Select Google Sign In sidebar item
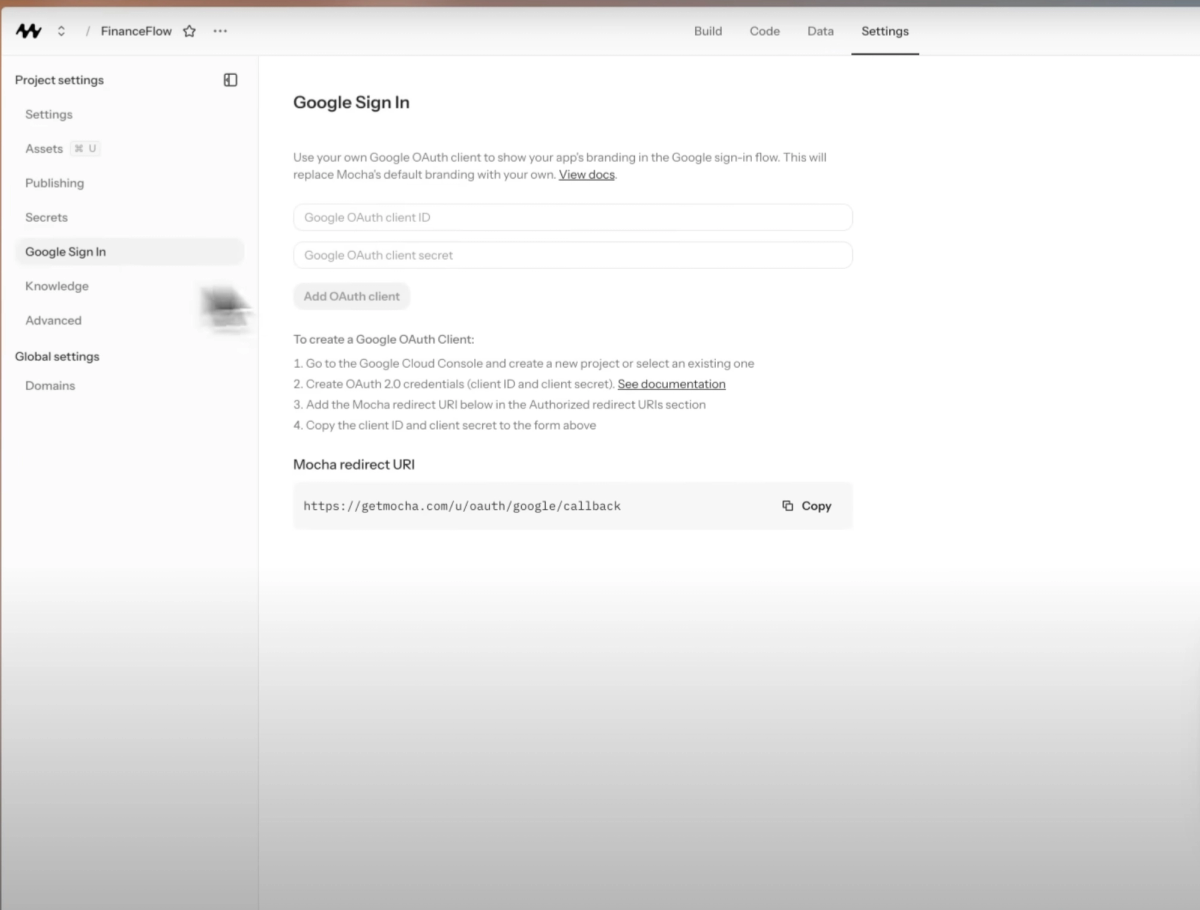 pos(129,252)
